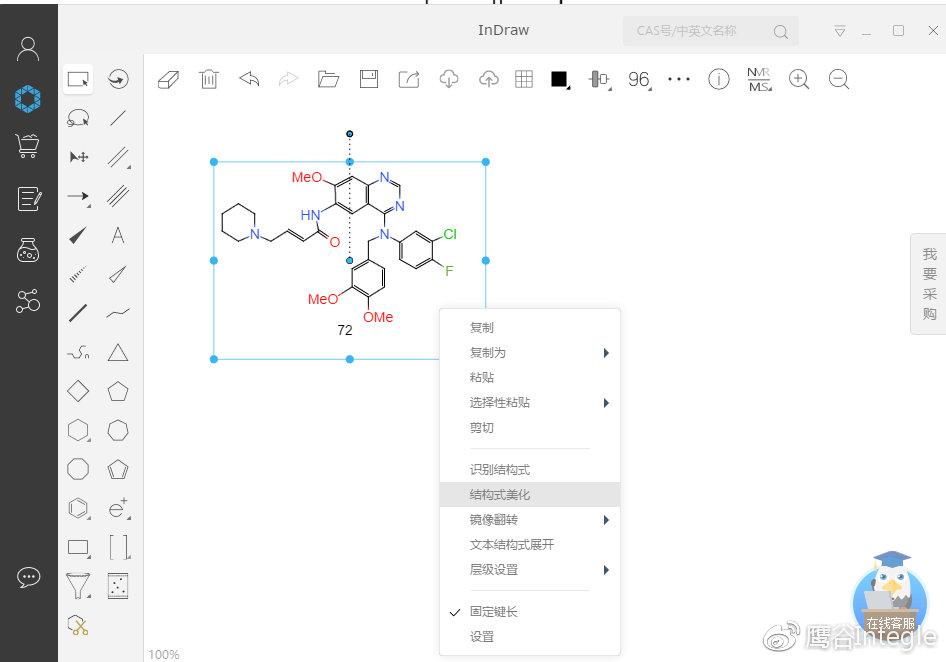
Task: Zoom in with the magnifier icon
Action: click(x=799, y=79)
